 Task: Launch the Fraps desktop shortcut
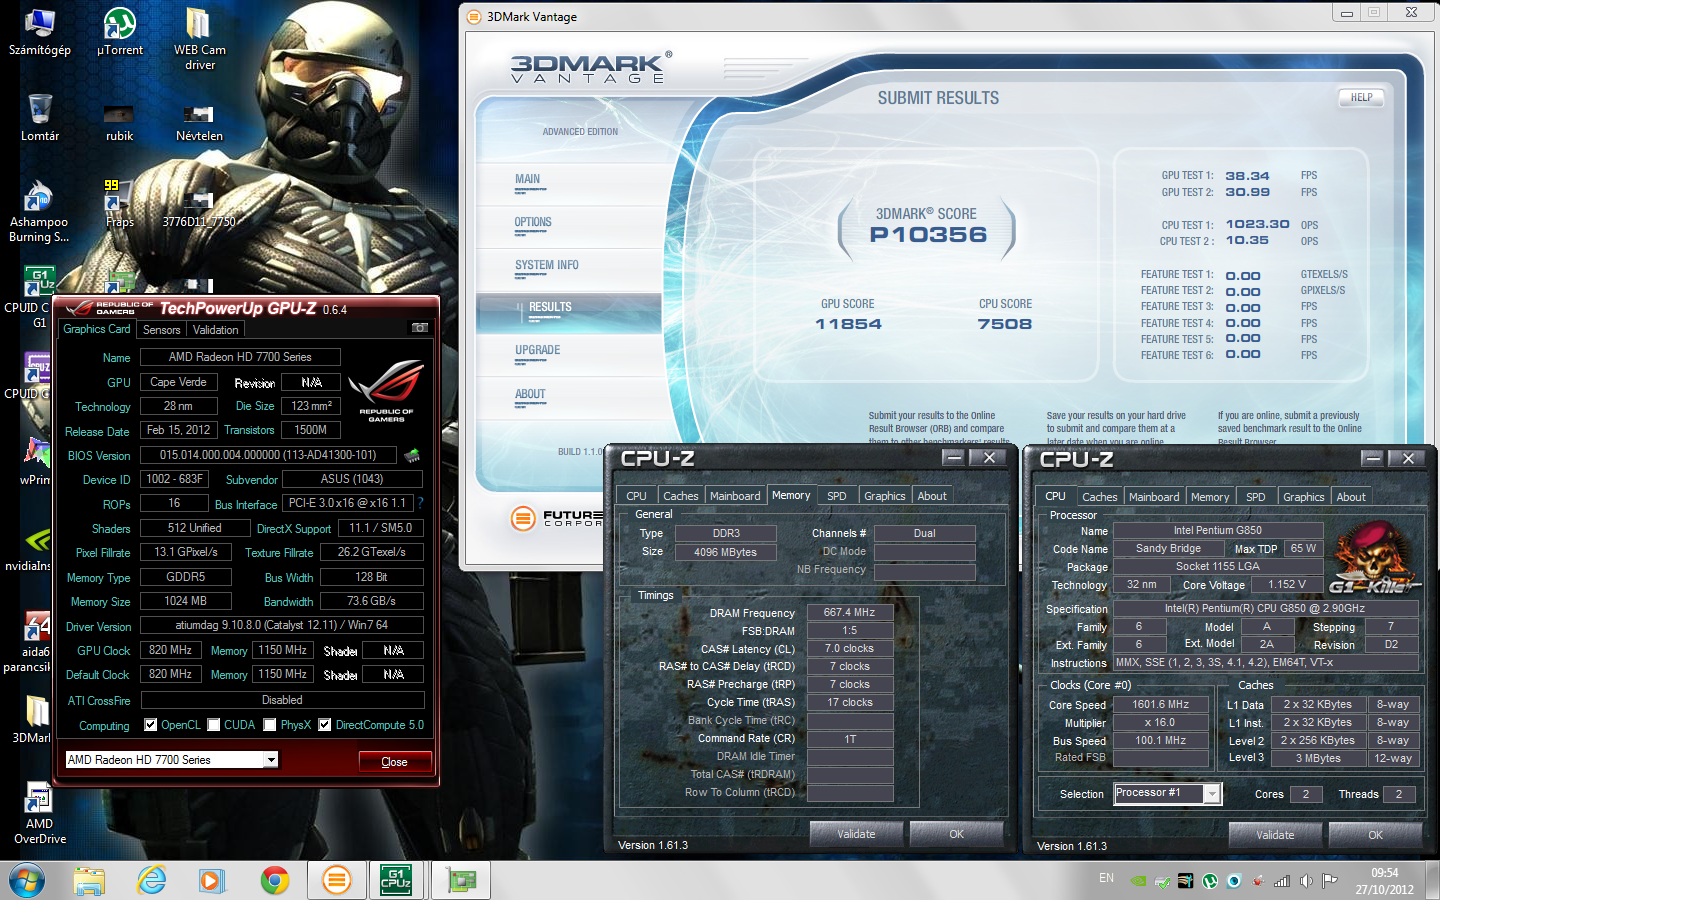(119, 204)
